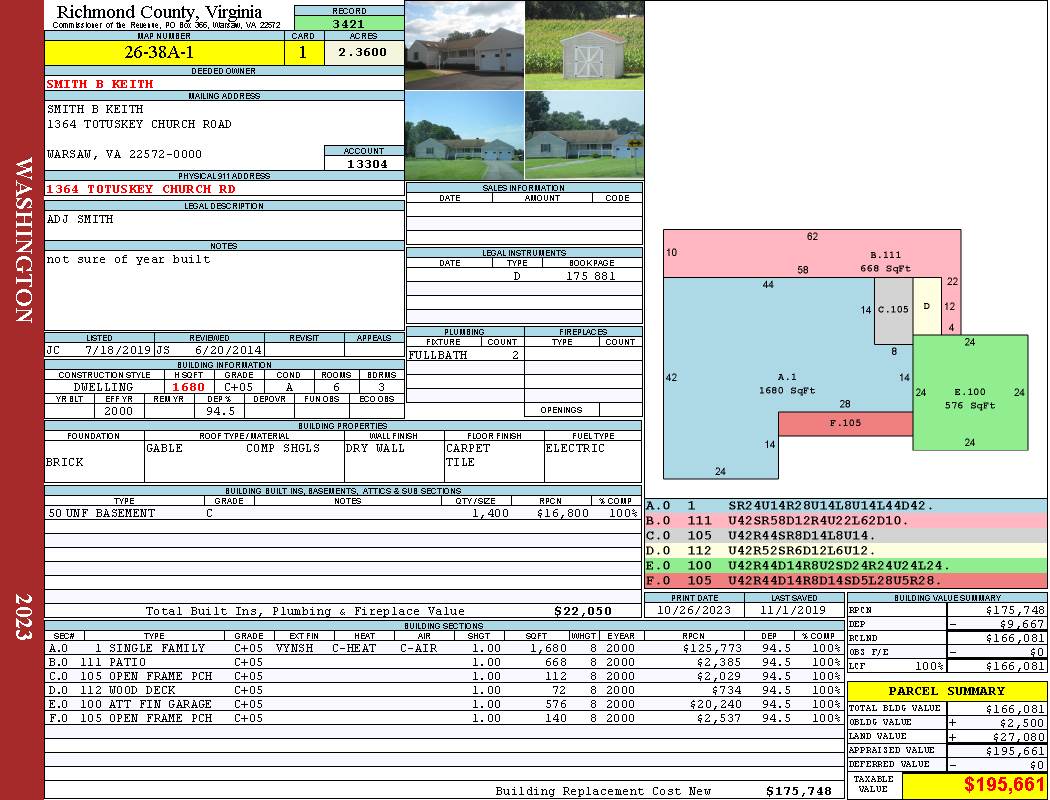Click D.0 112 WOOD DECK section row
The image size is (1050, 800).
coord(443,690)
